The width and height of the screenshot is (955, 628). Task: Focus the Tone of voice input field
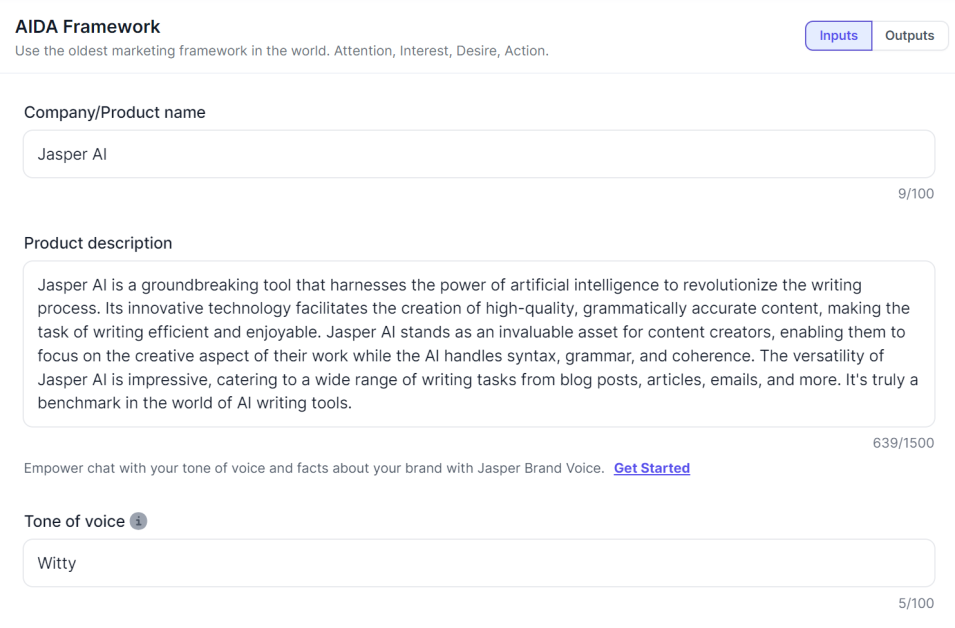coord(478,563)
